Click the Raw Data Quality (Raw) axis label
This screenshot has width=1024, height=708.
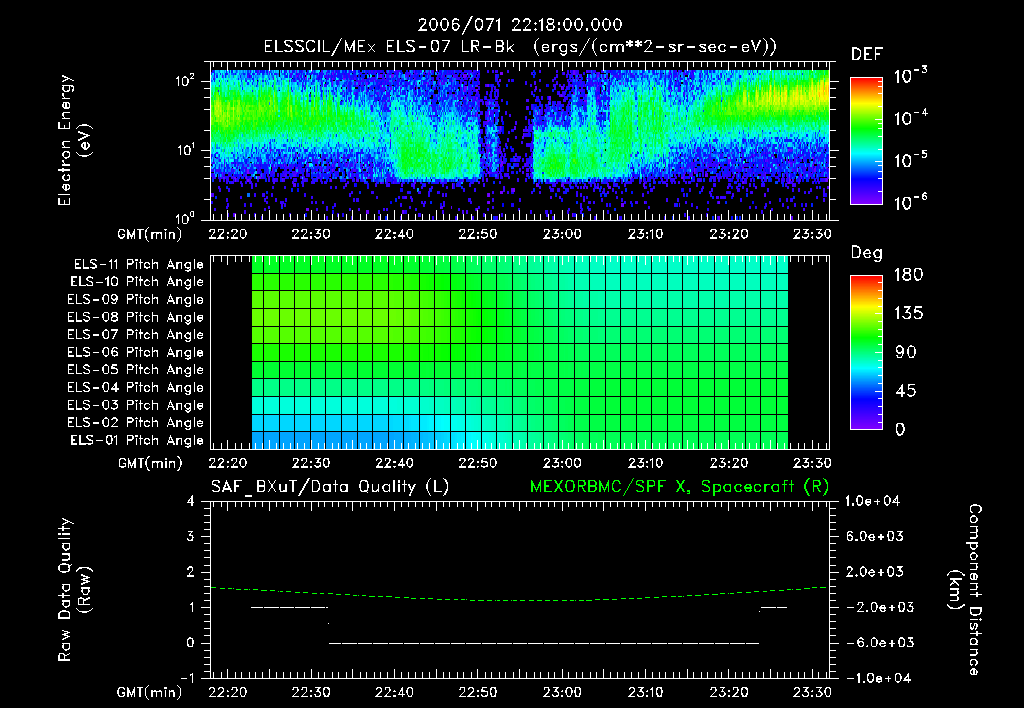click(74, 589)
